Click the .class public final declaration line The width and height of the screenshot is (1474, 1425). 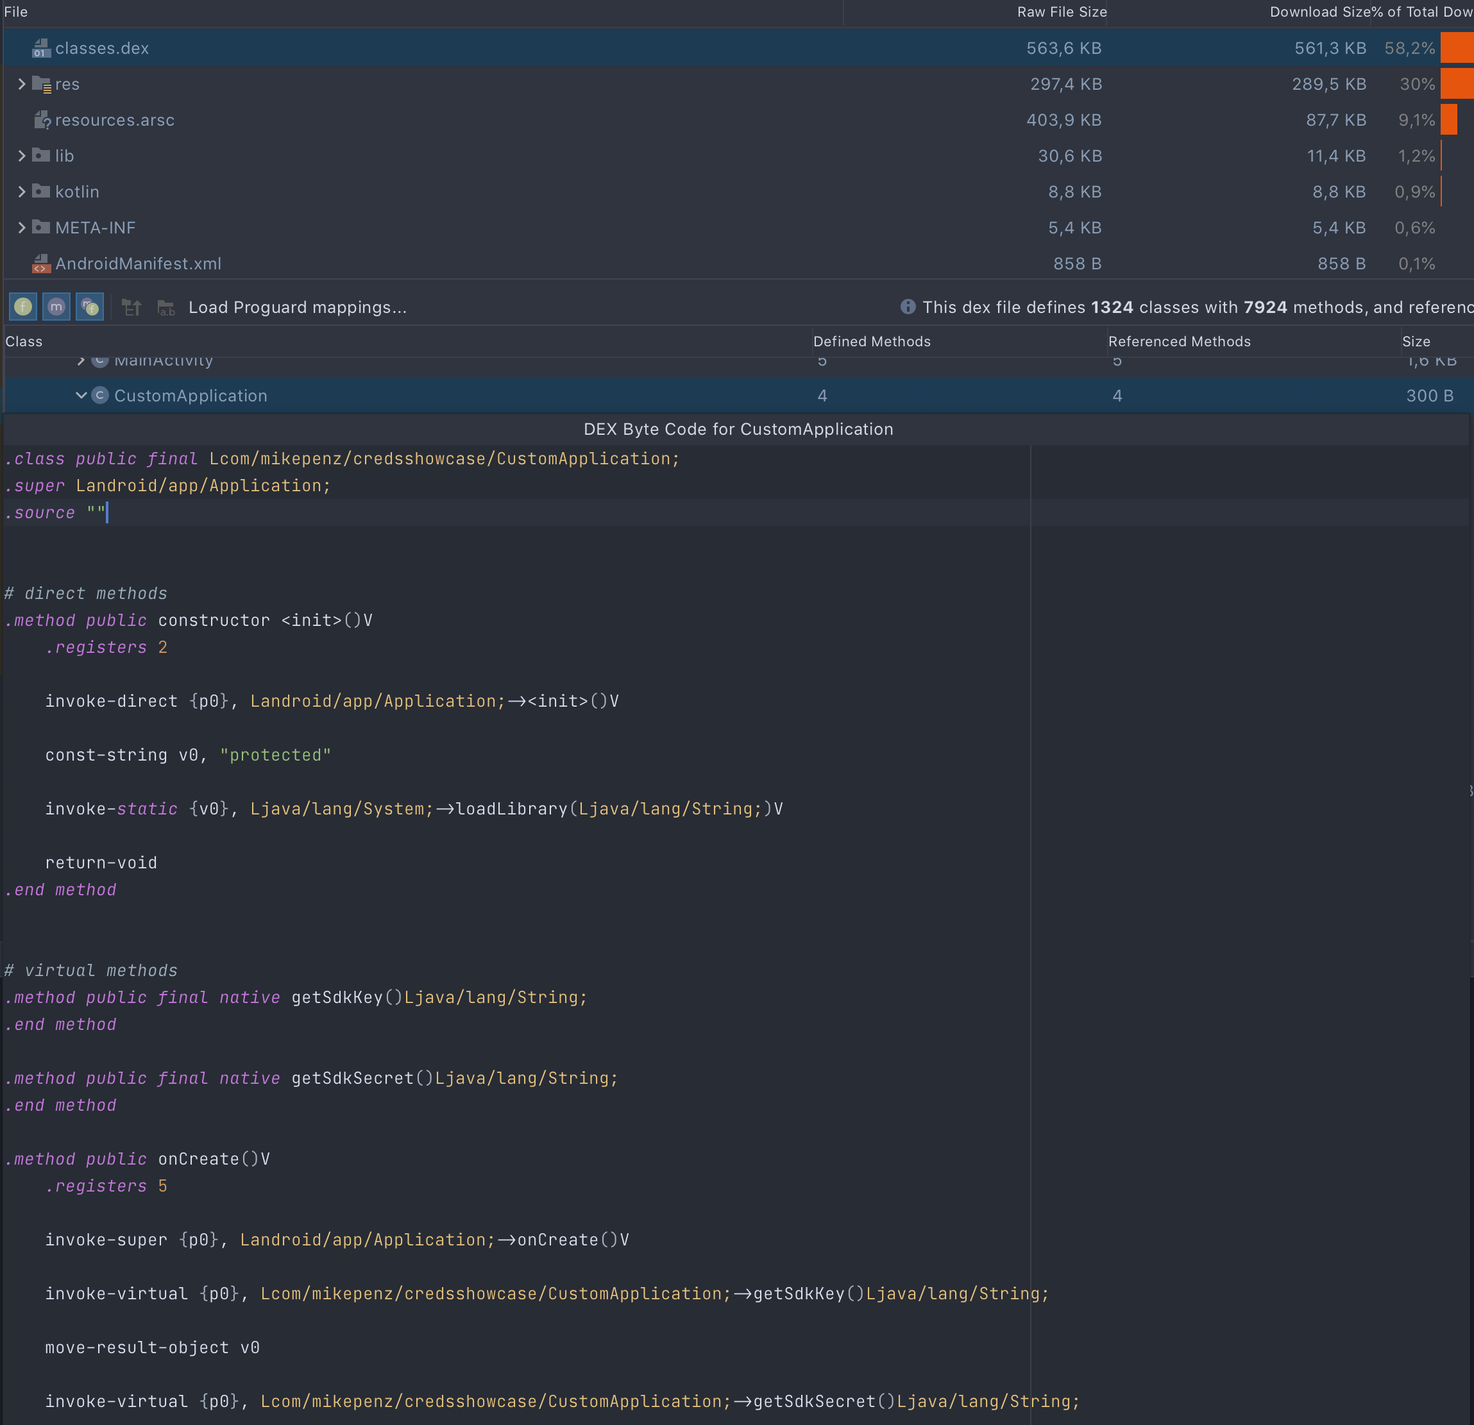click(x=342, y=459)
